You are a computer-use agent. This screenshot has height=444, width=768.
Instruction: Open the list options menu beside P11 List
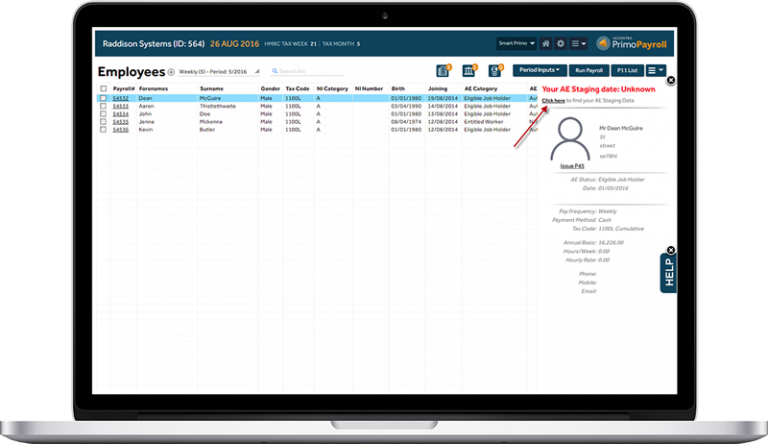coord(655,70)
